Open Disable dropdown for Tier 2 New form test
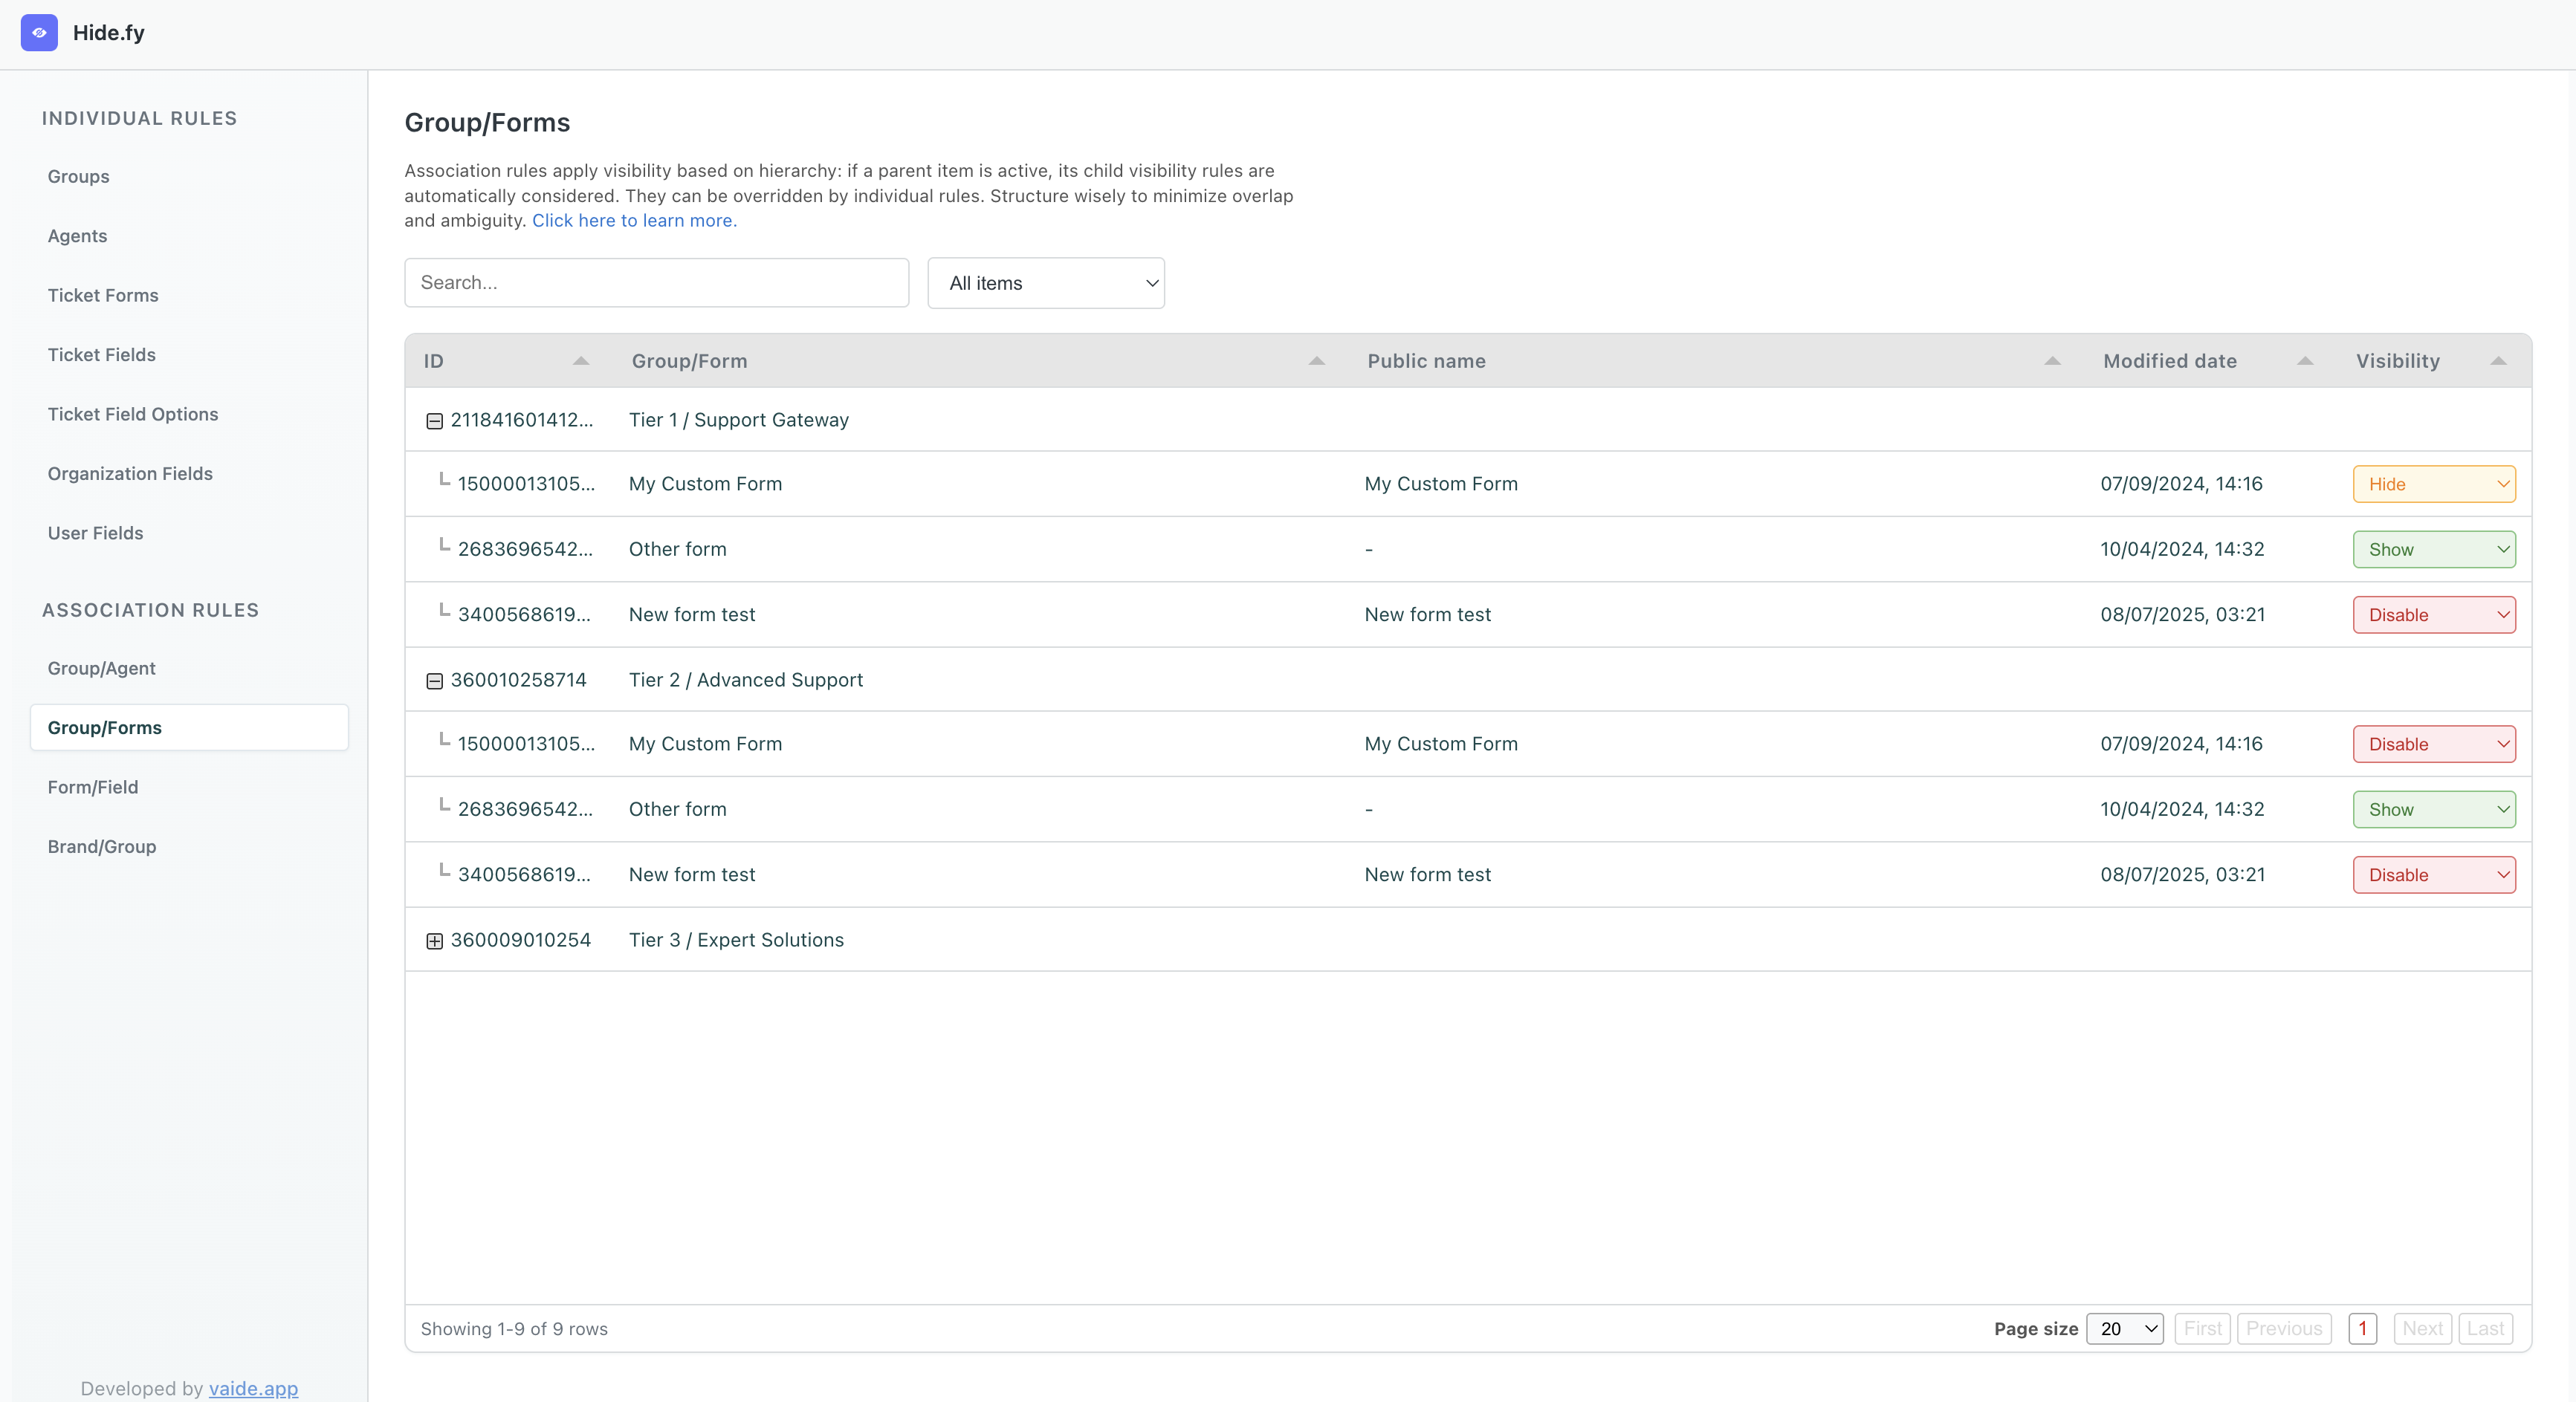The image size is (2576, 1402). point(2433,875)
